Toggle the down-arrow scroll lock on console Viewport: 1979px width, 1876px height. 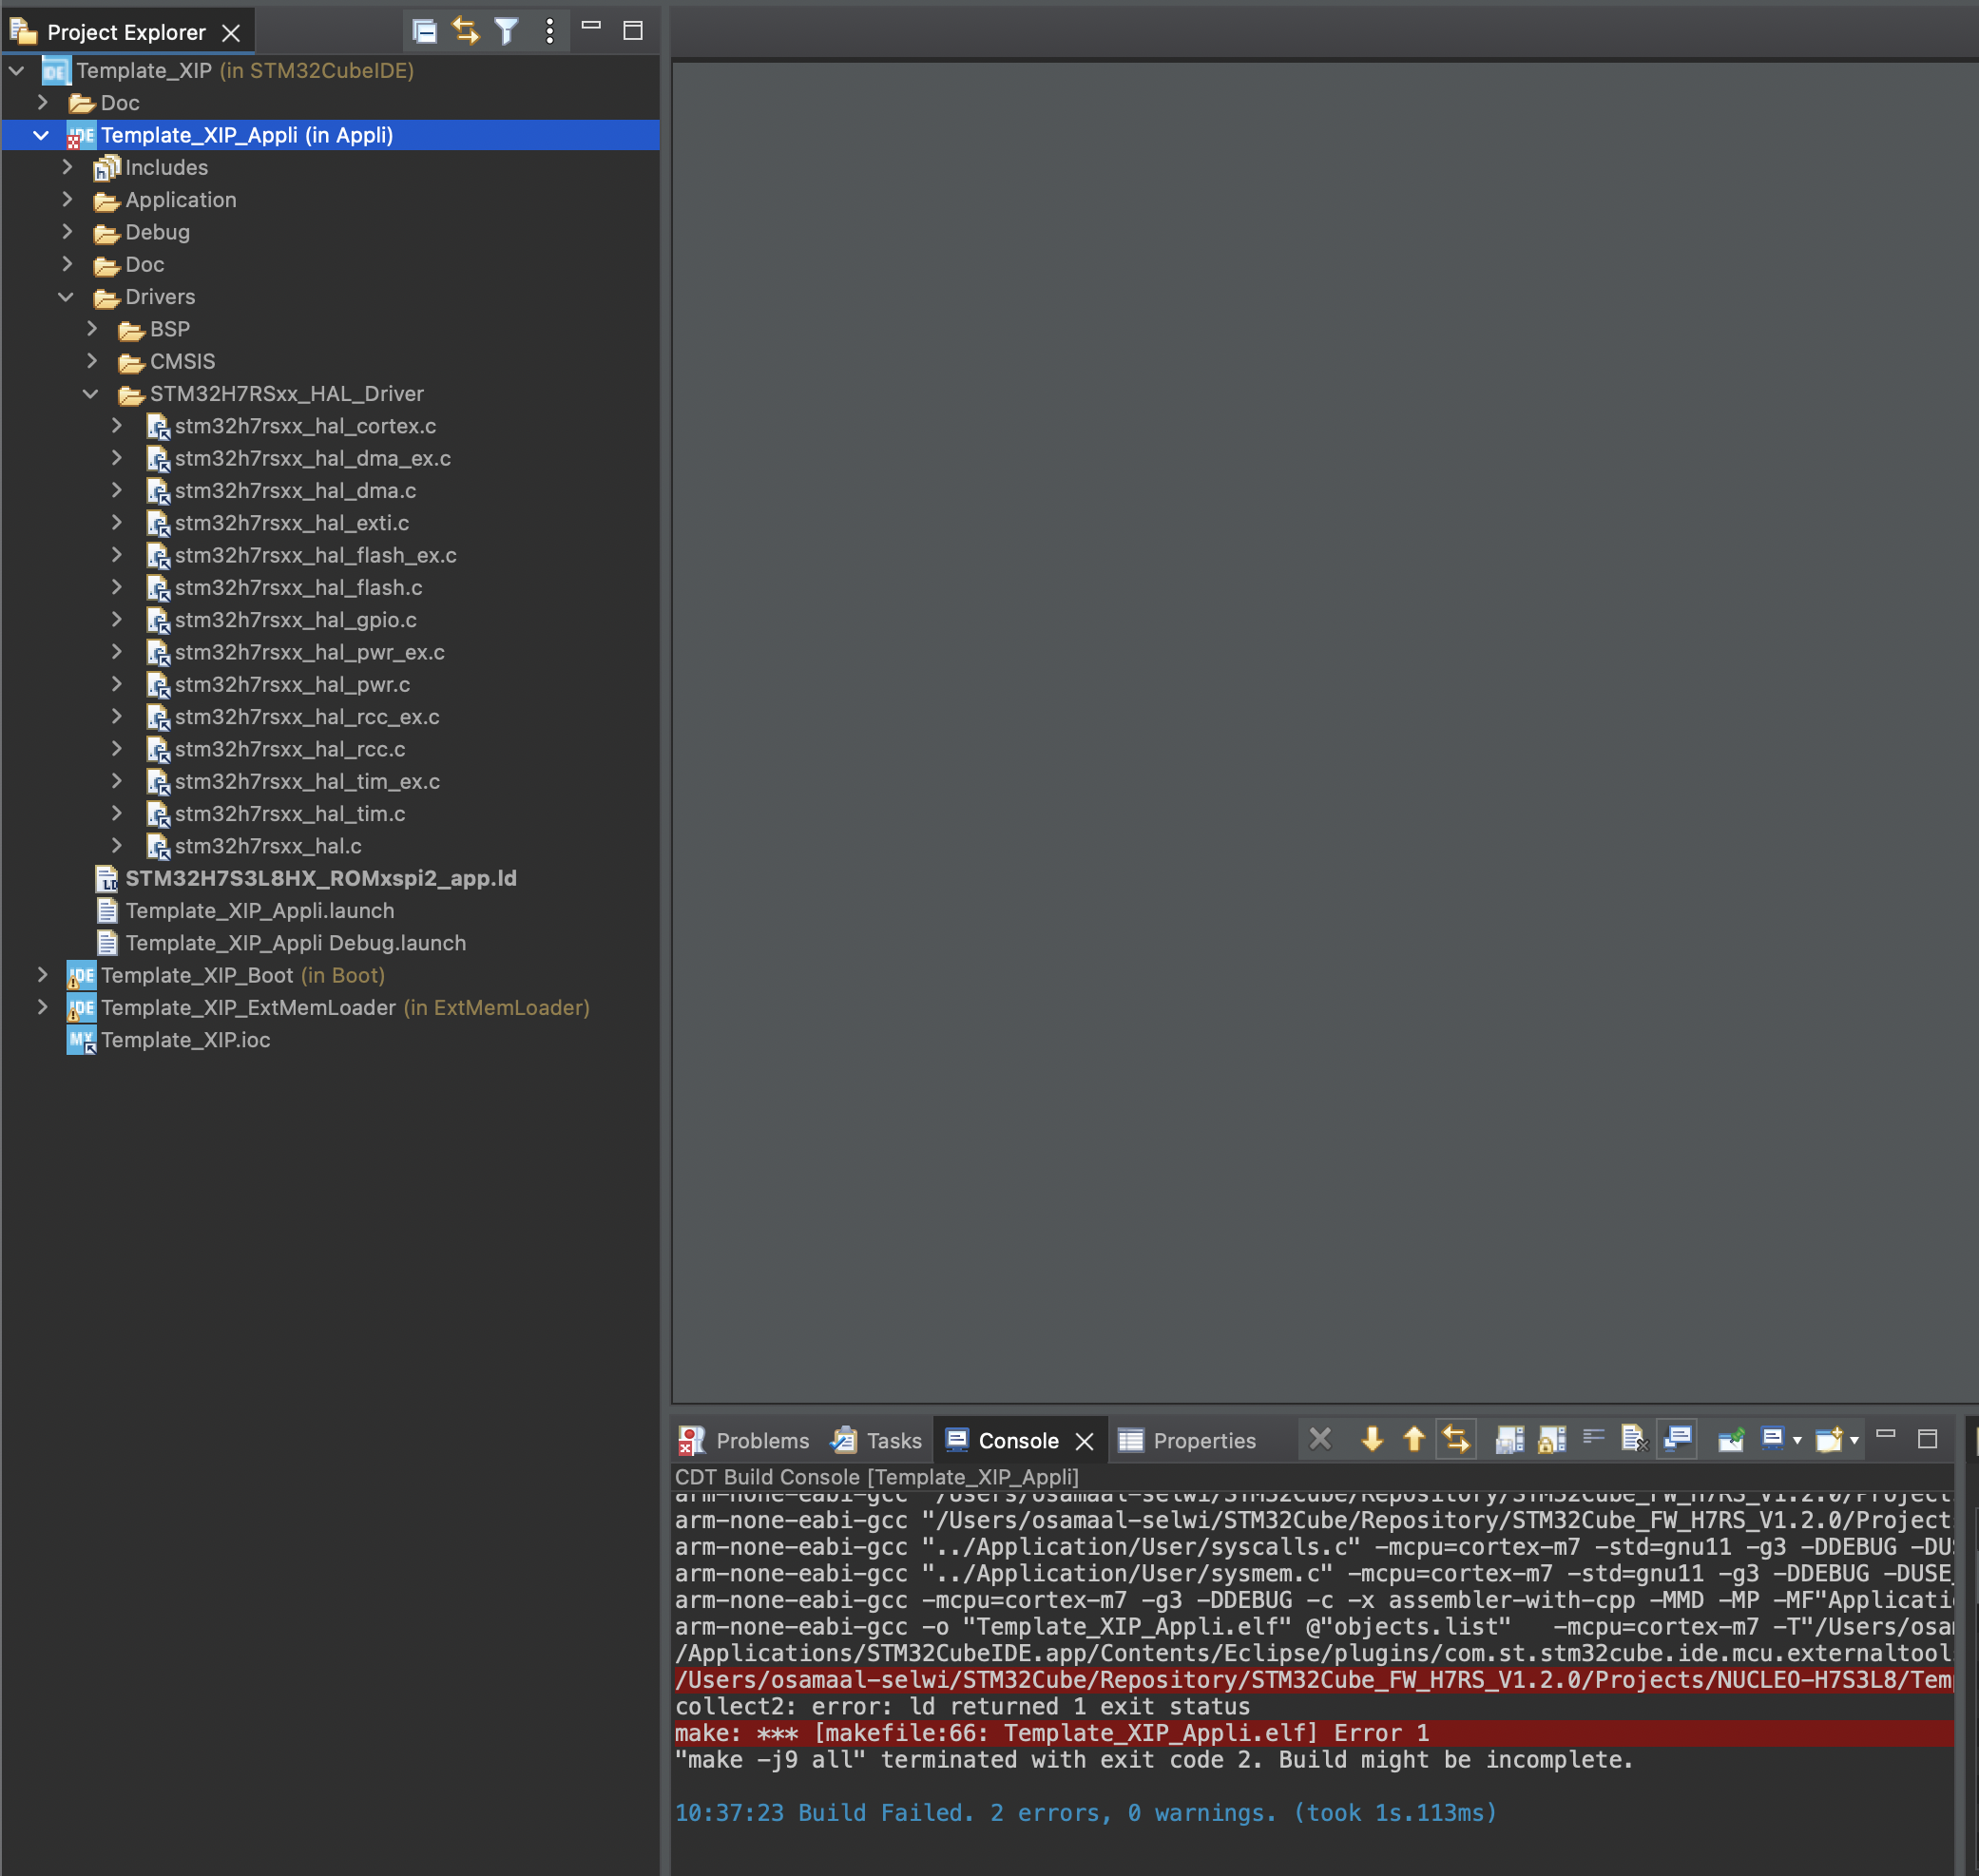pos(1372,1439)
